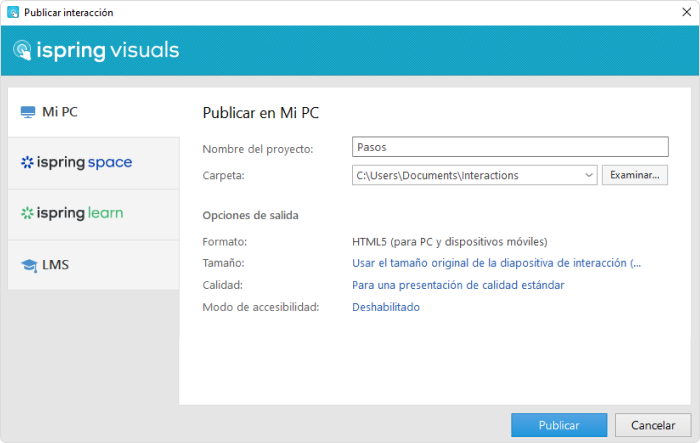Viewport: 700px width, 443px height.
Task: Select the Mi PC tab
Action: [x=94, y=112]
